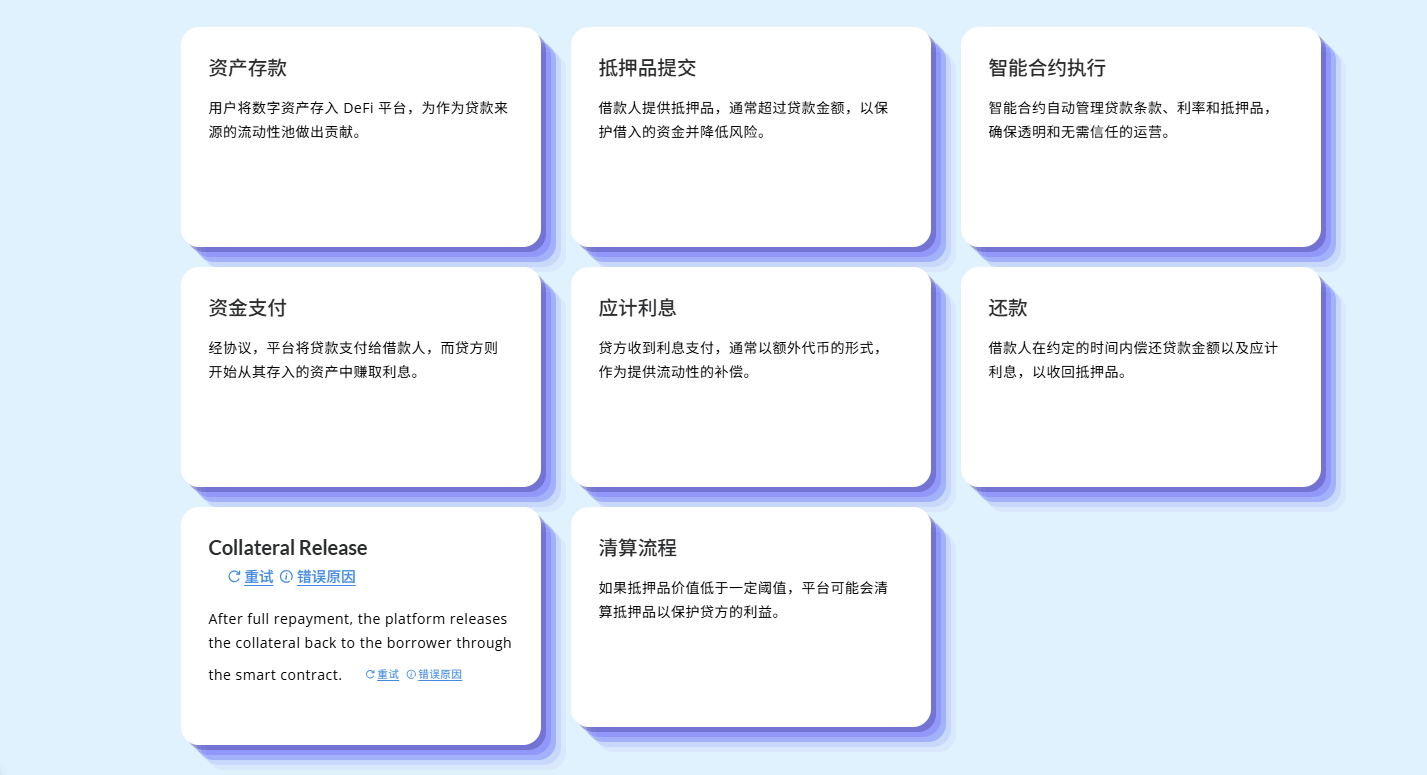Screen dimensions: 1427x775
Task: Select the 资产存款 card heading
Action: pos(248,68)
